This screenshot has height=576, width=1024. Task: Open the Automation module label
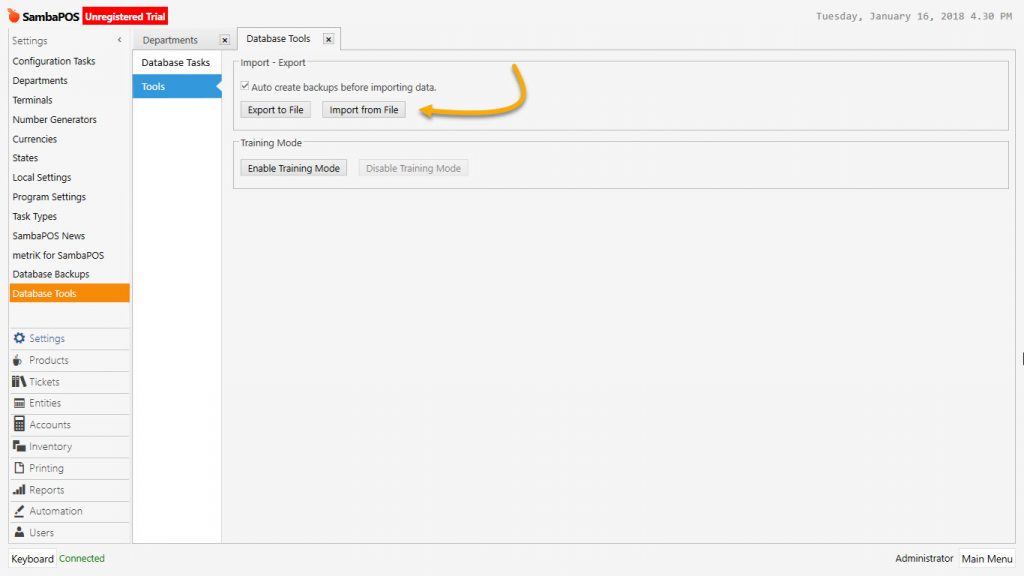(56, 511)
